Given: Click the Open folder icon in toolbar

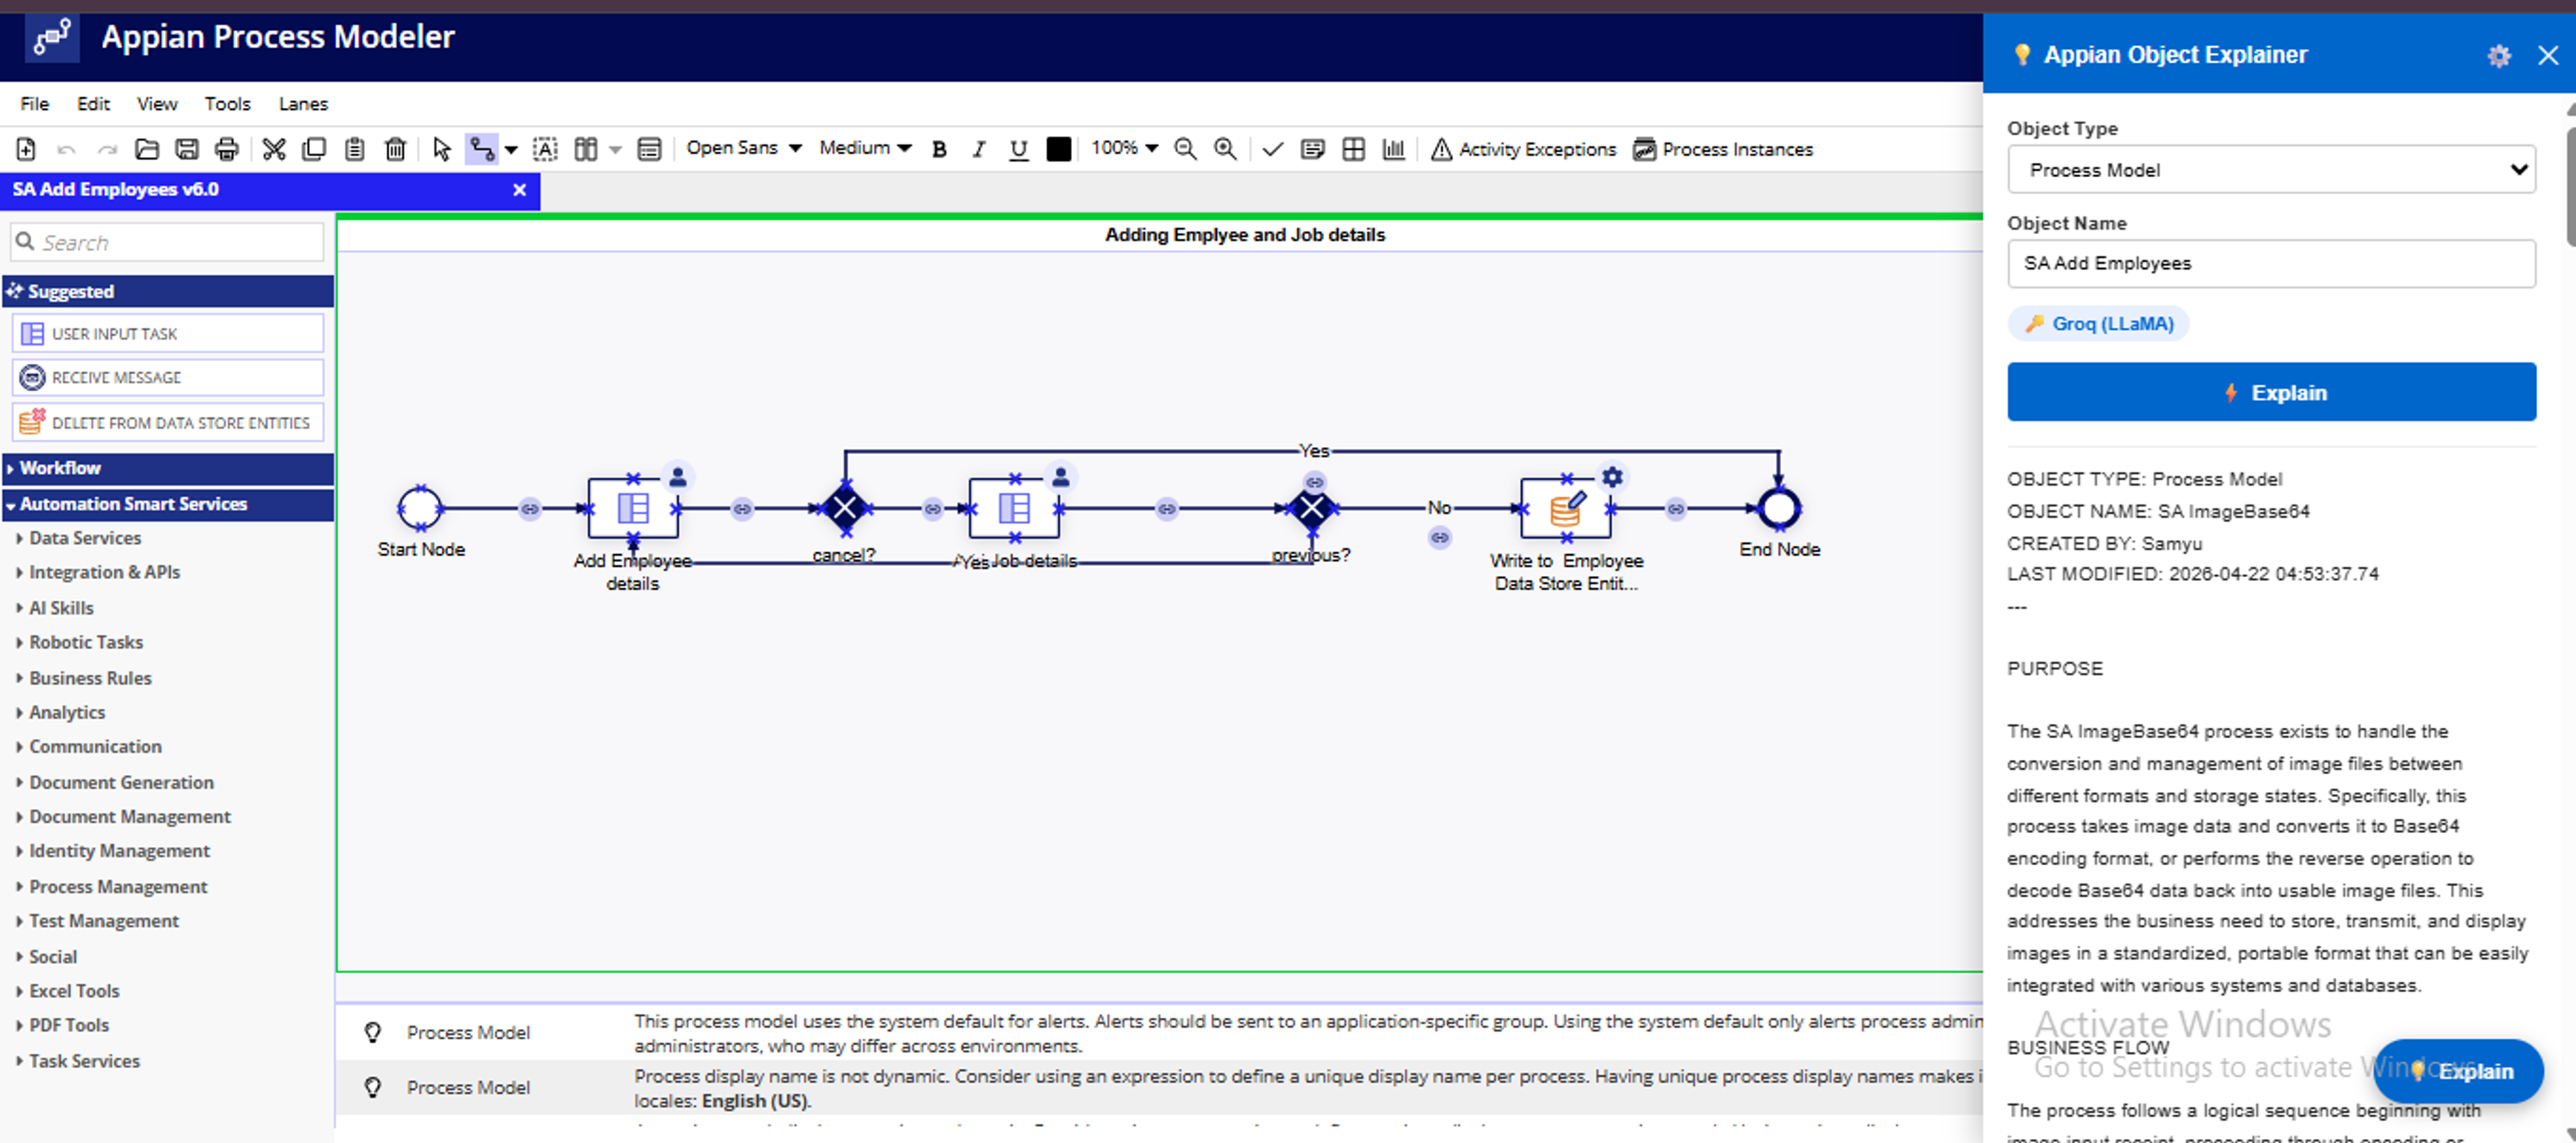Looking at the screenshot, I should coord(147,149).
